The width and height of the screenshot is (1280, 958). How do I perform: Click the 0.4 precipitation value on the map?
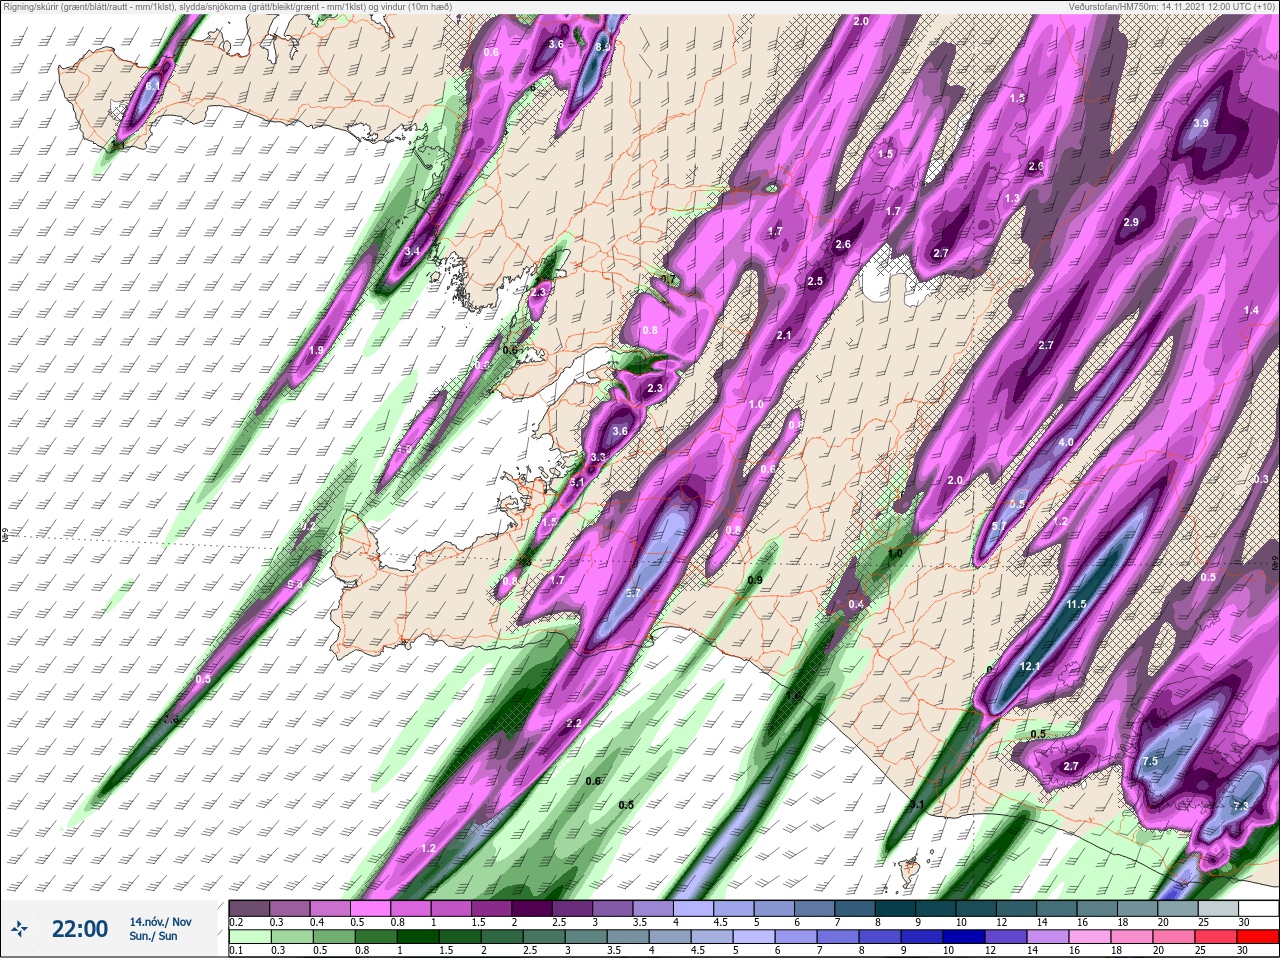click(x=856, y=604)
